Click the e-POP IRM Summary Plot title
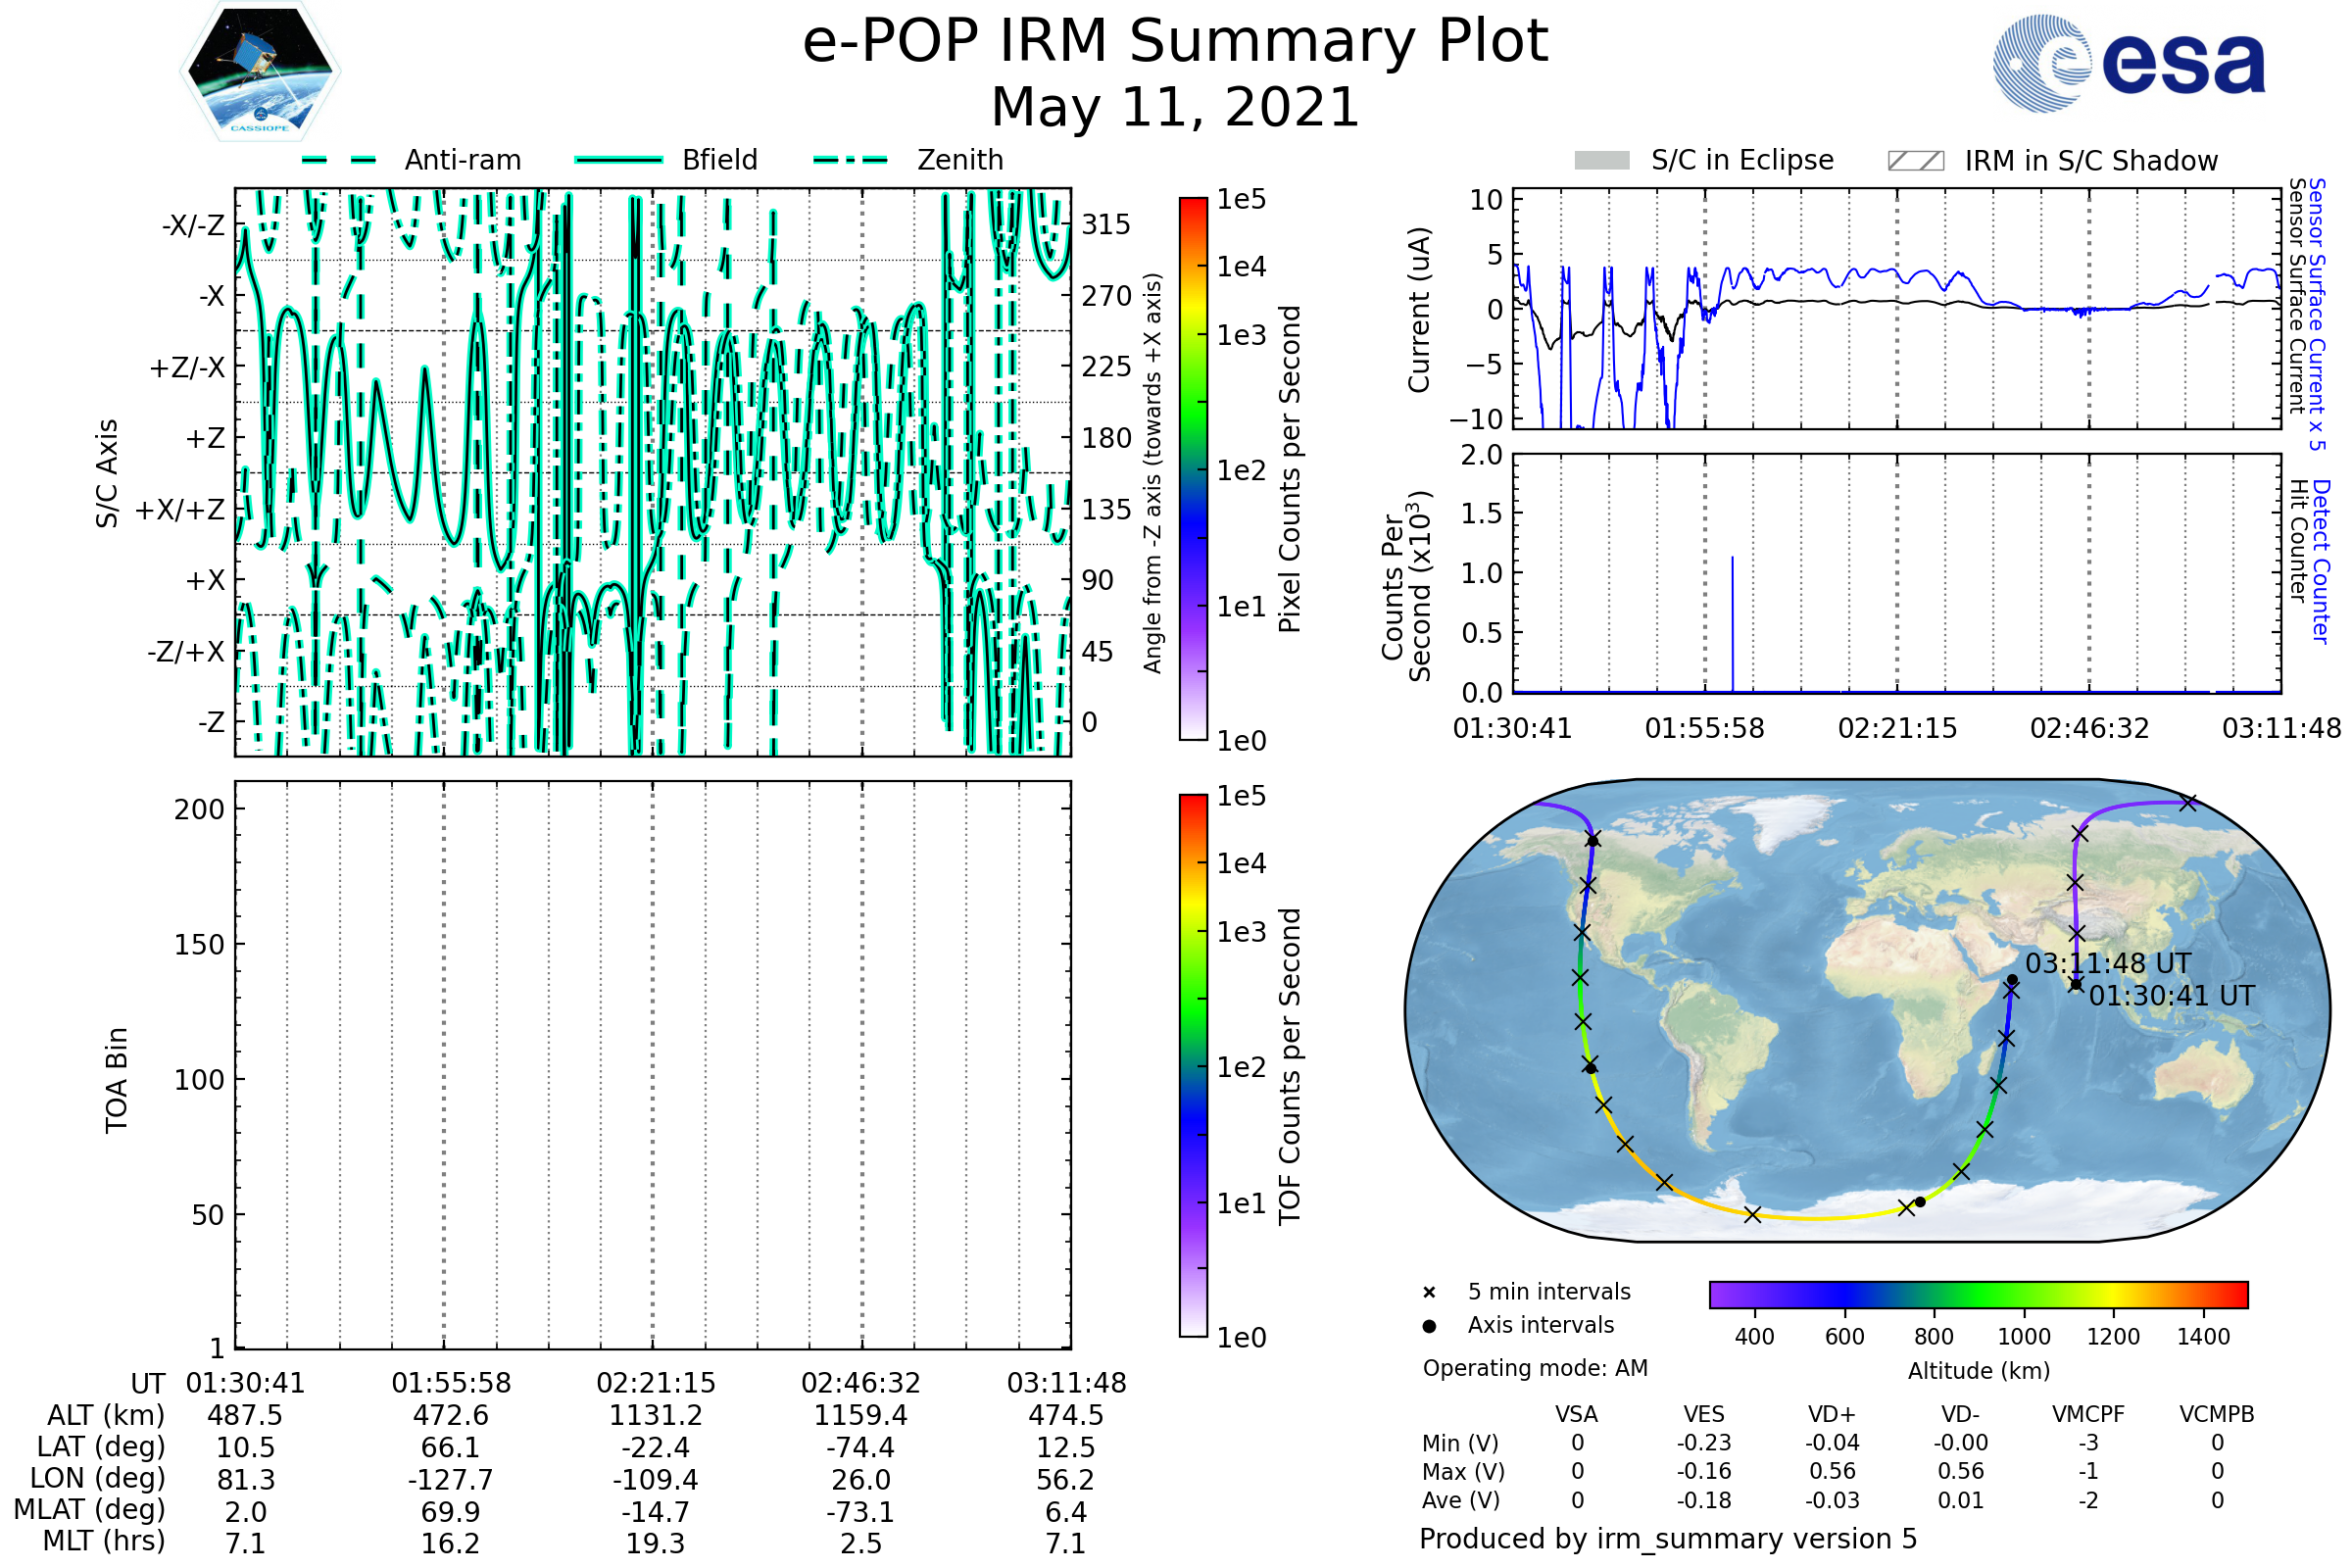This screenshot has width=2352, height=1568. [x=1175, y=42]
